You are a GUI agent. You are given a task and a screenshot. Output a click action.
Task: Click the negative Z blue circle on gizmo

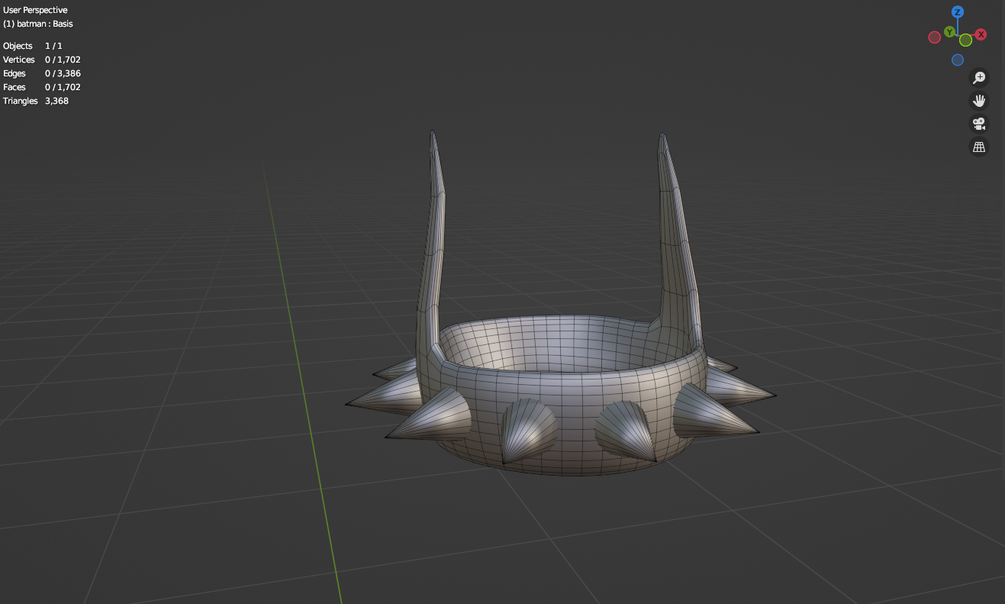coord(958,60)
